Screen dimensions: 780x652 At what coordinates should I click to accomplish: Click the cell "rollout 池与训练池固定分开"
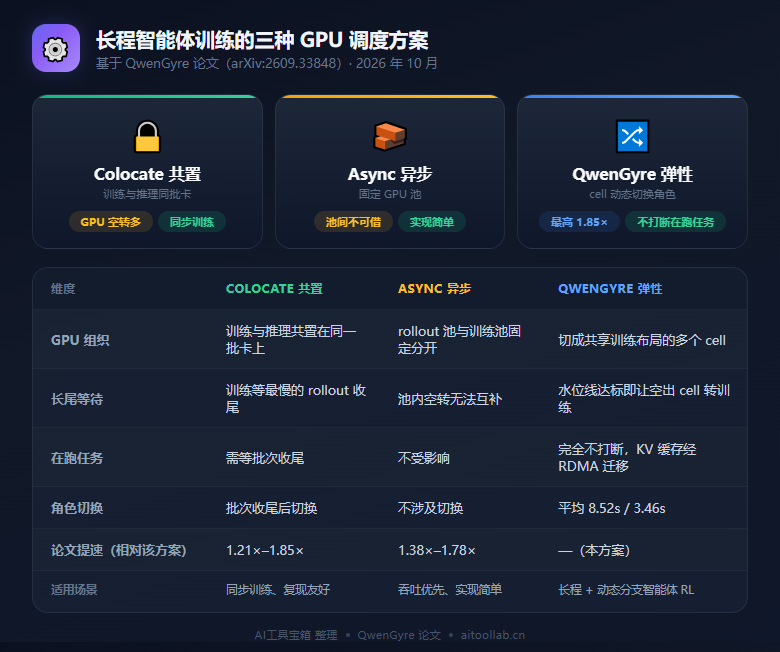pos(459,340)
